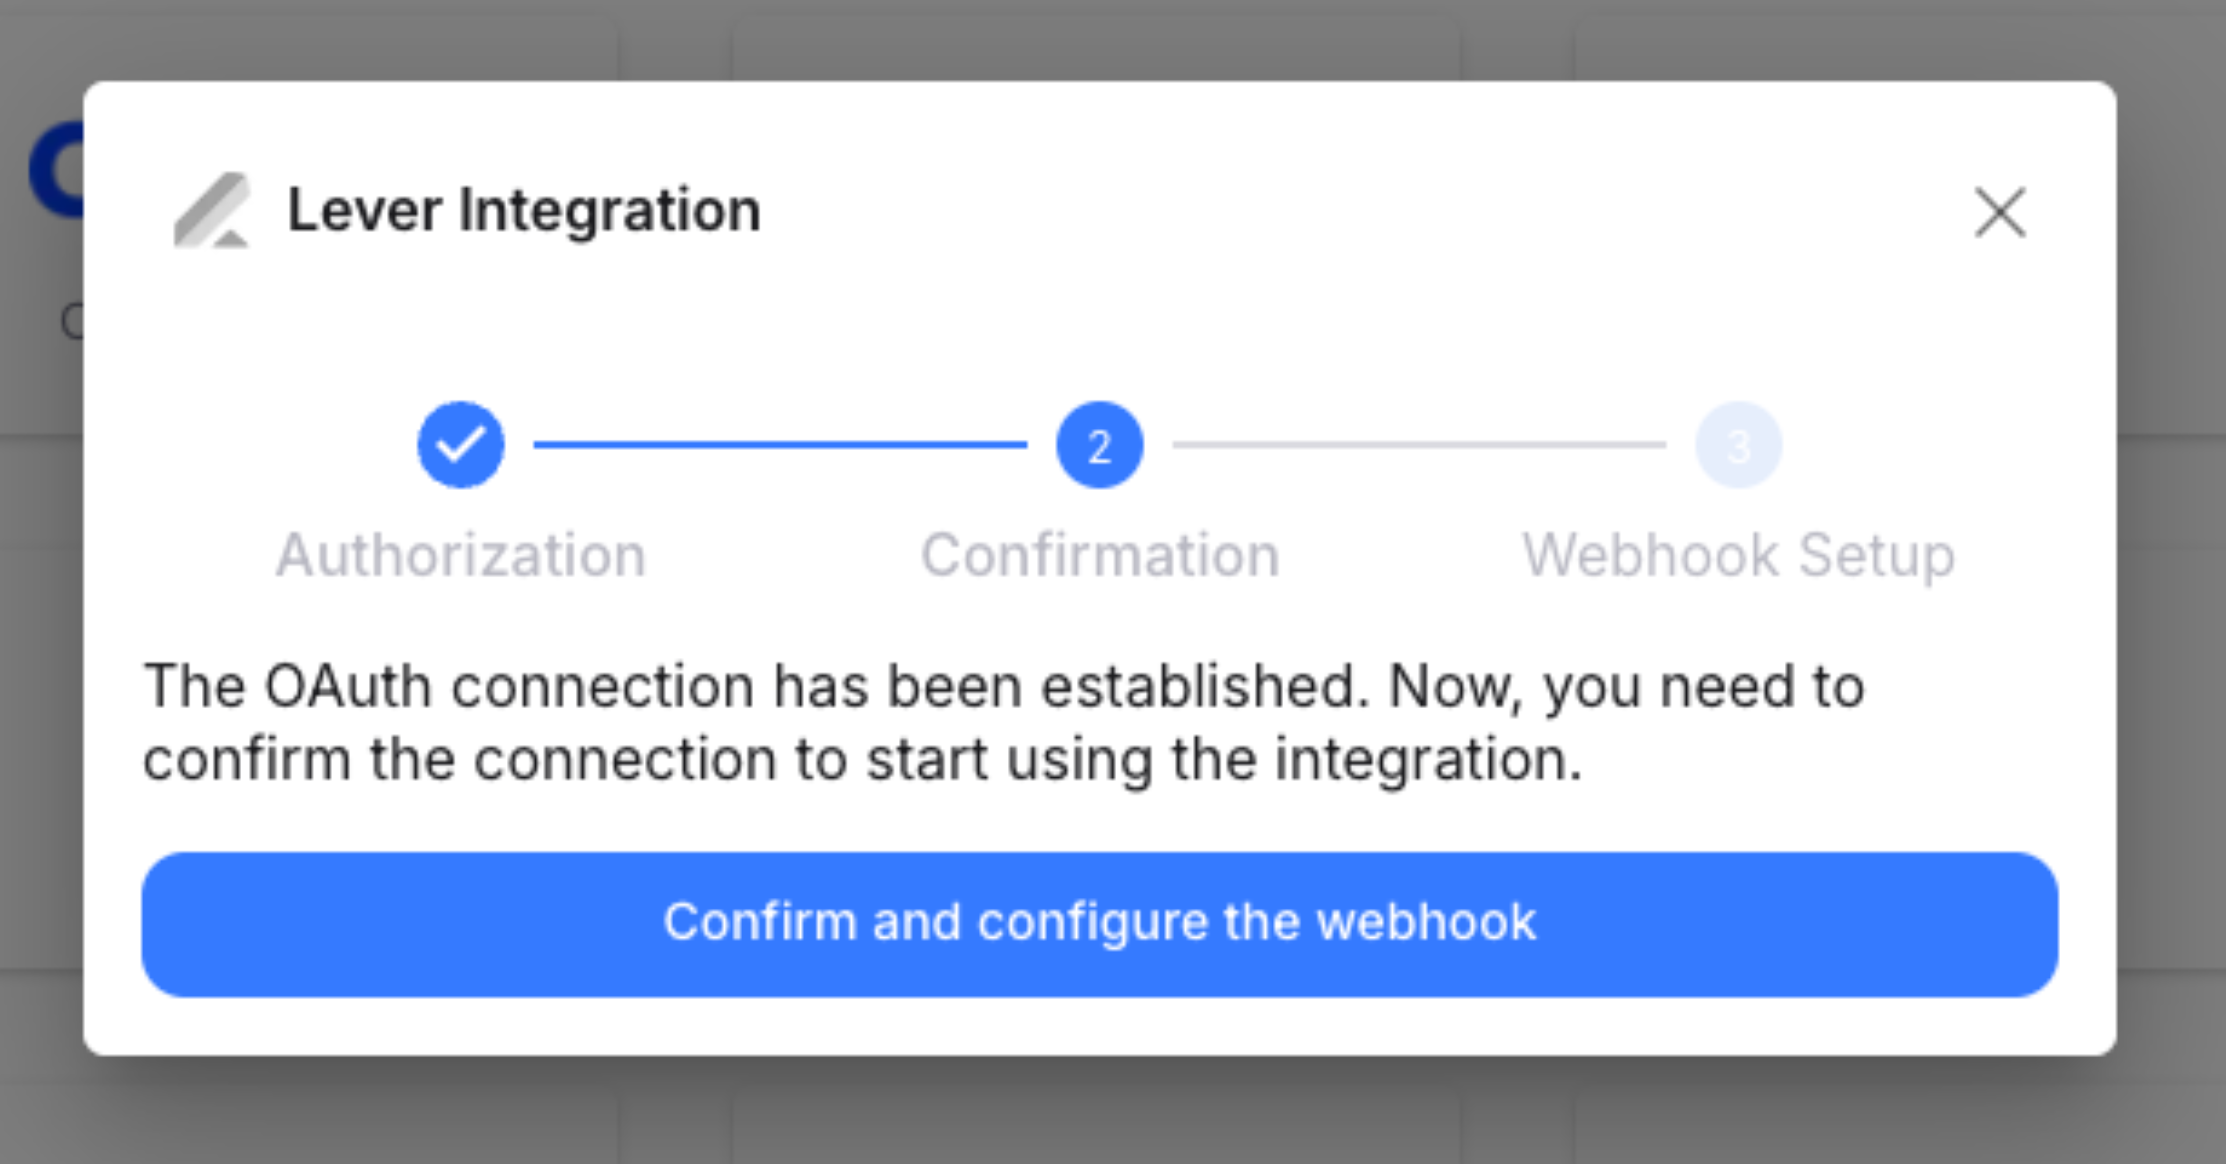
Task: Click the gray progress line before Webhook Setup
Action: pyautogui.click(x=1419, y=444)
